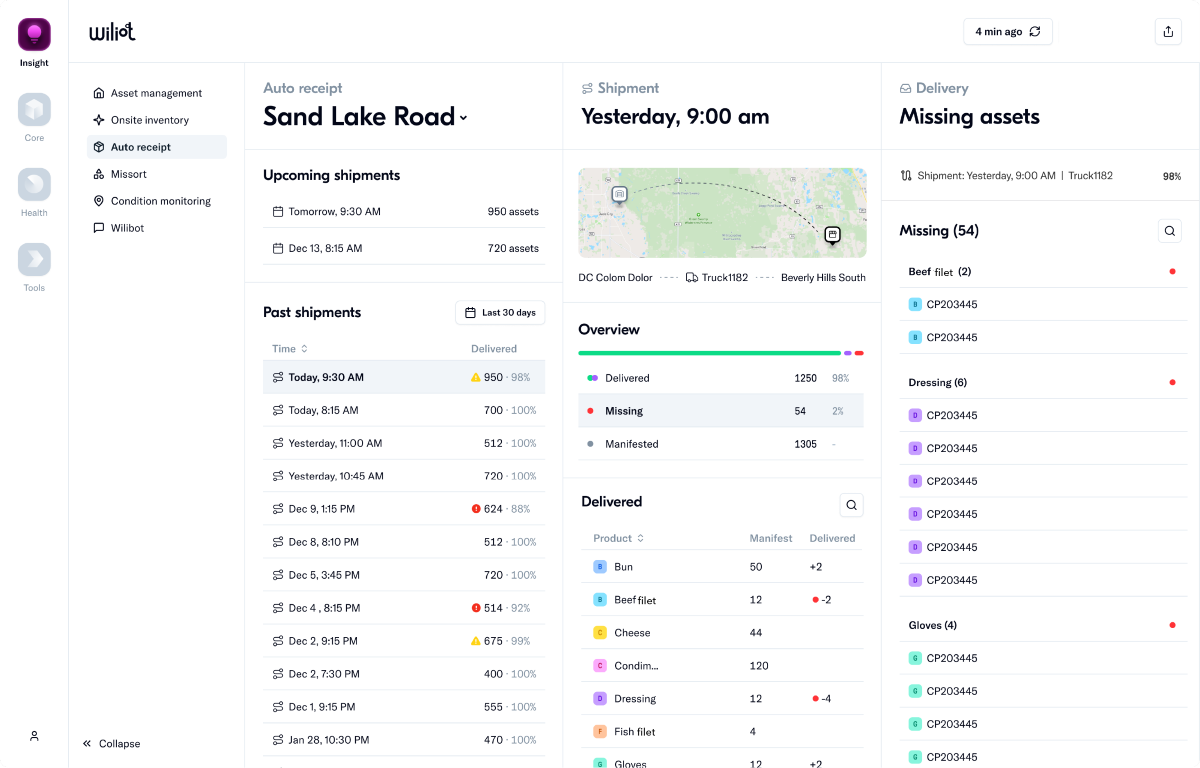
Task: Select the Missing row in Overview
Action: 720,411
